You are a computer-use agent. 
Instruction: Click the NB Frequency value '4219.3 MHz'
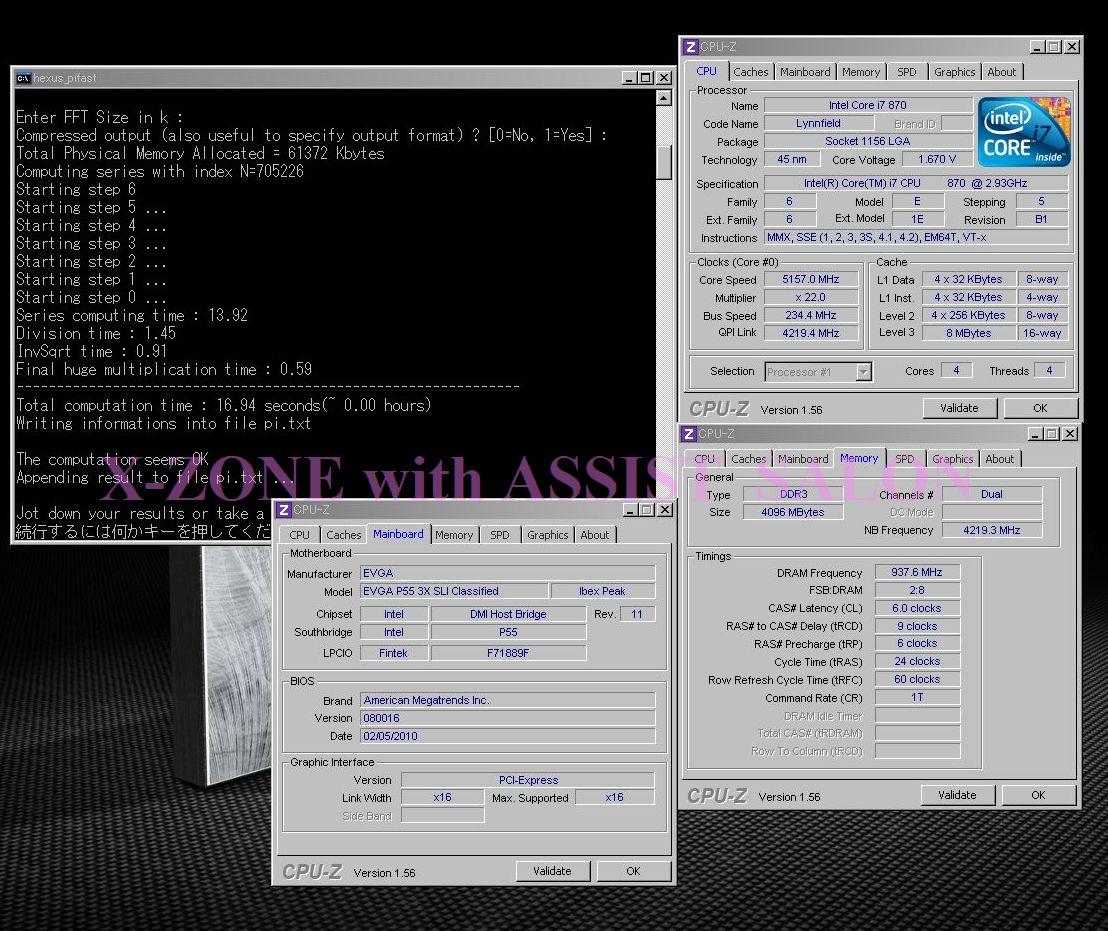pyautogui.click(x=991, y=530)
